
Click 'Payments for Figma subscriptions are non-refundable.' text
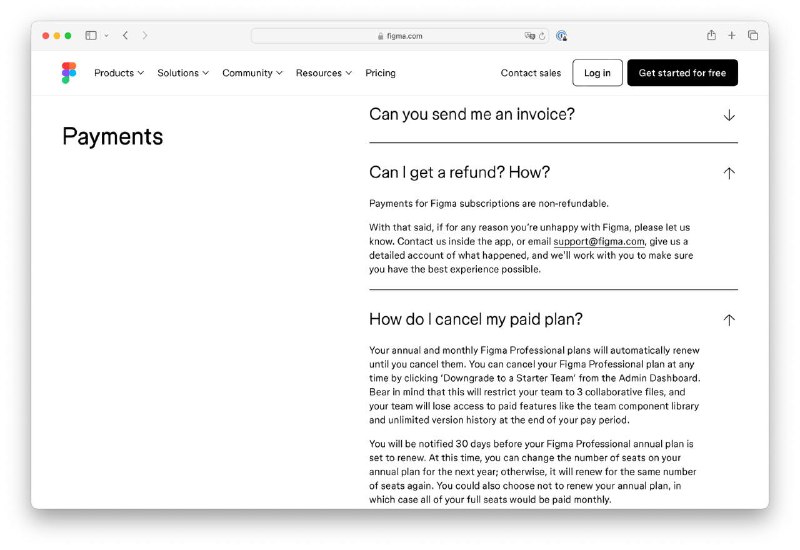click(x=489, y=204)
